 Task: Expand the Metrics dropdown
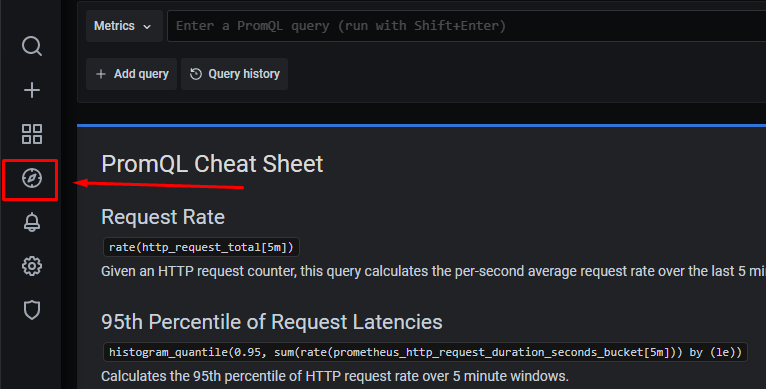[124, 26]
